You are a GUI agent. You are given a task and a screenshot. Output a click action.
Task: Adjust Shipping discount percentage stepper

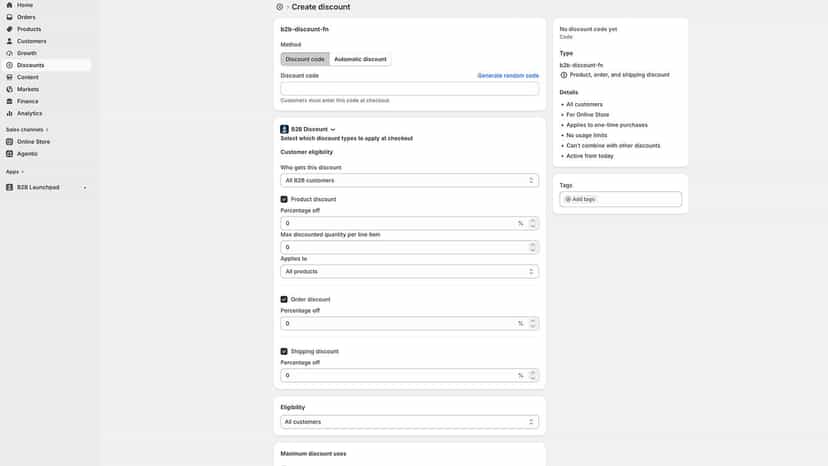(x=532, y=375)
